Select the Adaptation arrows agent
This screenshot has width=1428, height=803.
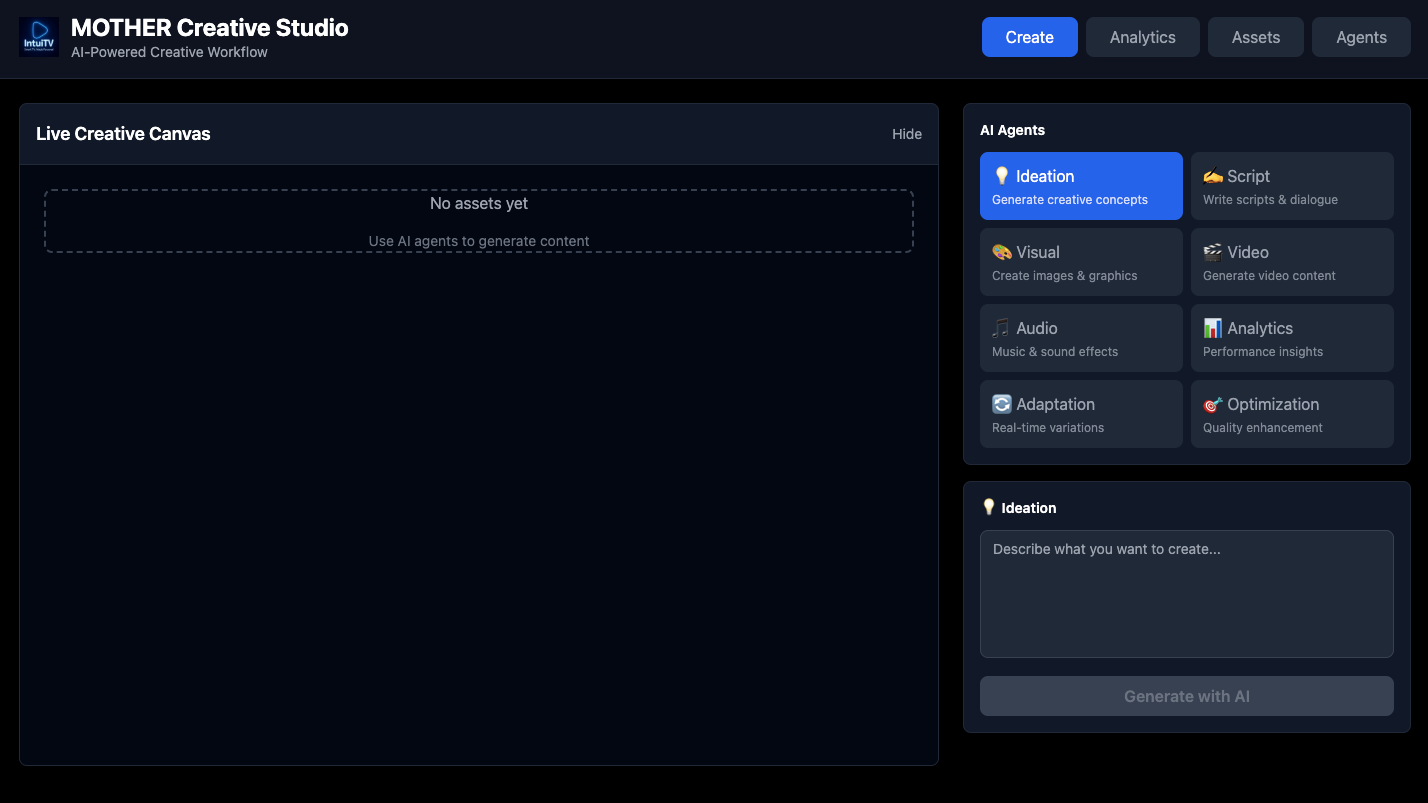click(x=1081, y=414)
